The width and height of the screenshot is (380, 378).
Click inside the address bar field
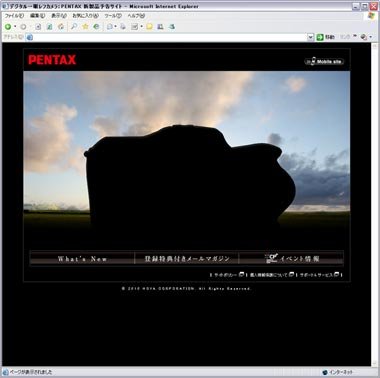click(x=170, y=37)
